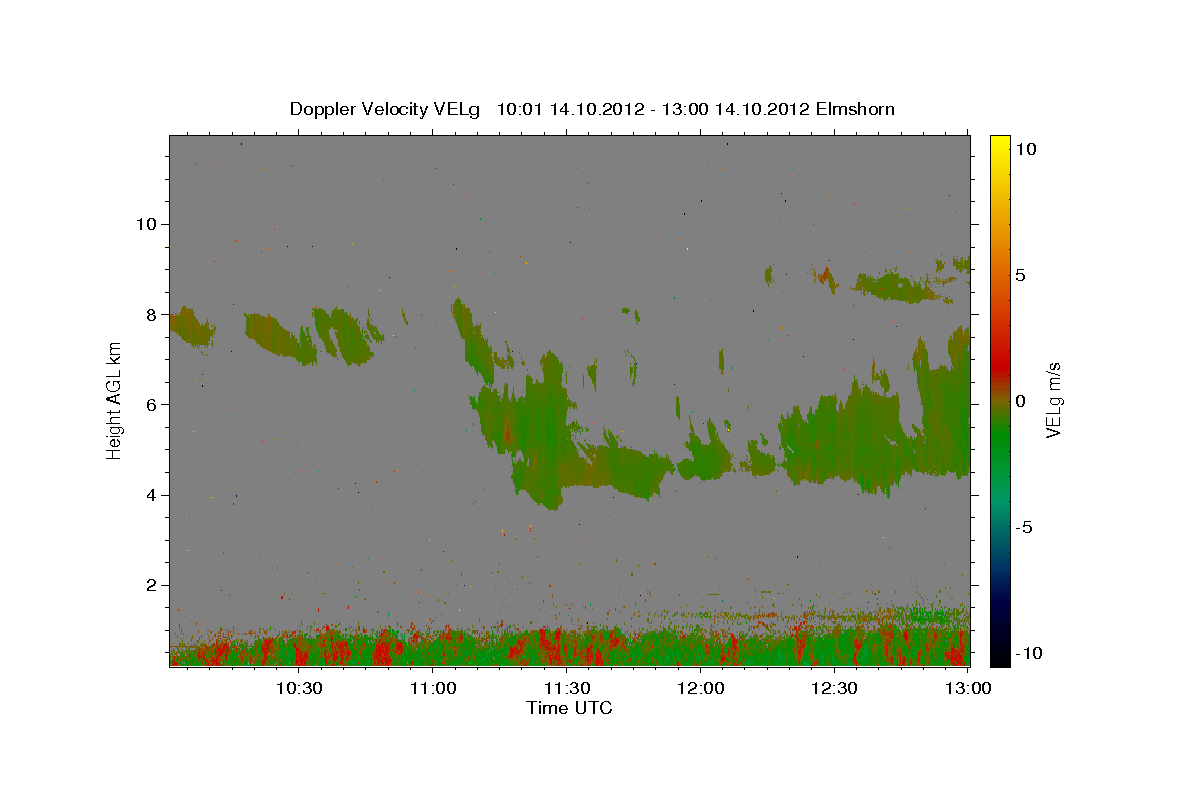Screen dimensions: 1200x800
Task: Click the 11:30 time tick label
Action: pyautogui.click(x=566, y=688)
